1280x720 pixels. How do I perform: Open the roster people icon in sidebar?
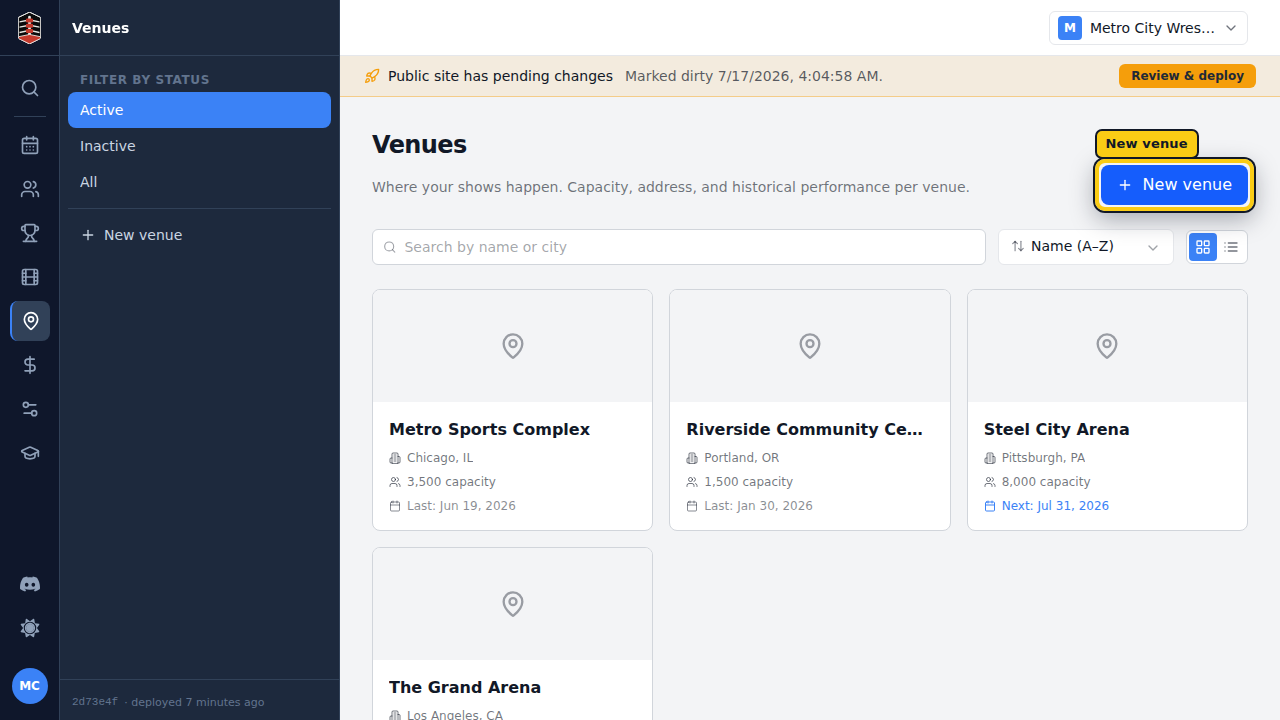pyautogui.click(x=30, y=189)
